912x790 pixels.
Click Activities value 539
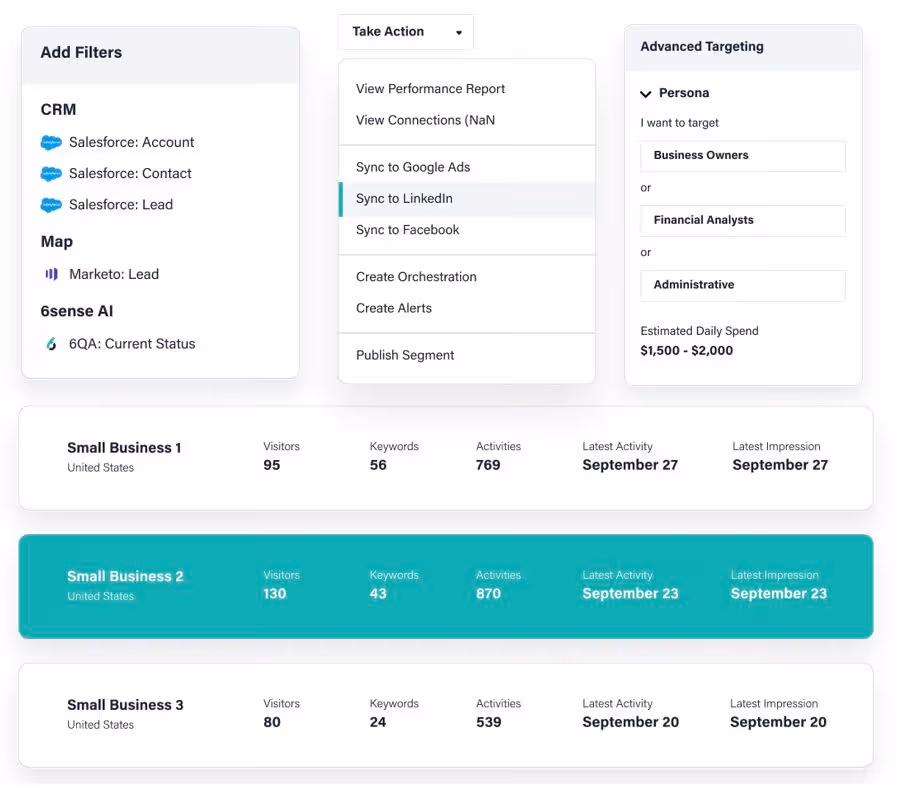(x=489, y=723)
